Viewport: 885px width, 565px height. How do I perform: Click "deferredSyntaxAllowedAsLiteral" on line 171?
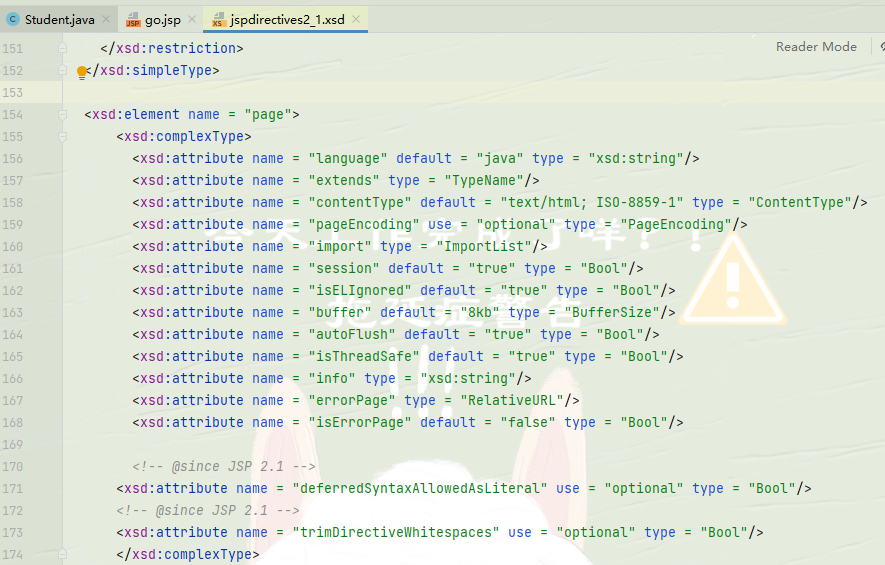coord(419,489)
